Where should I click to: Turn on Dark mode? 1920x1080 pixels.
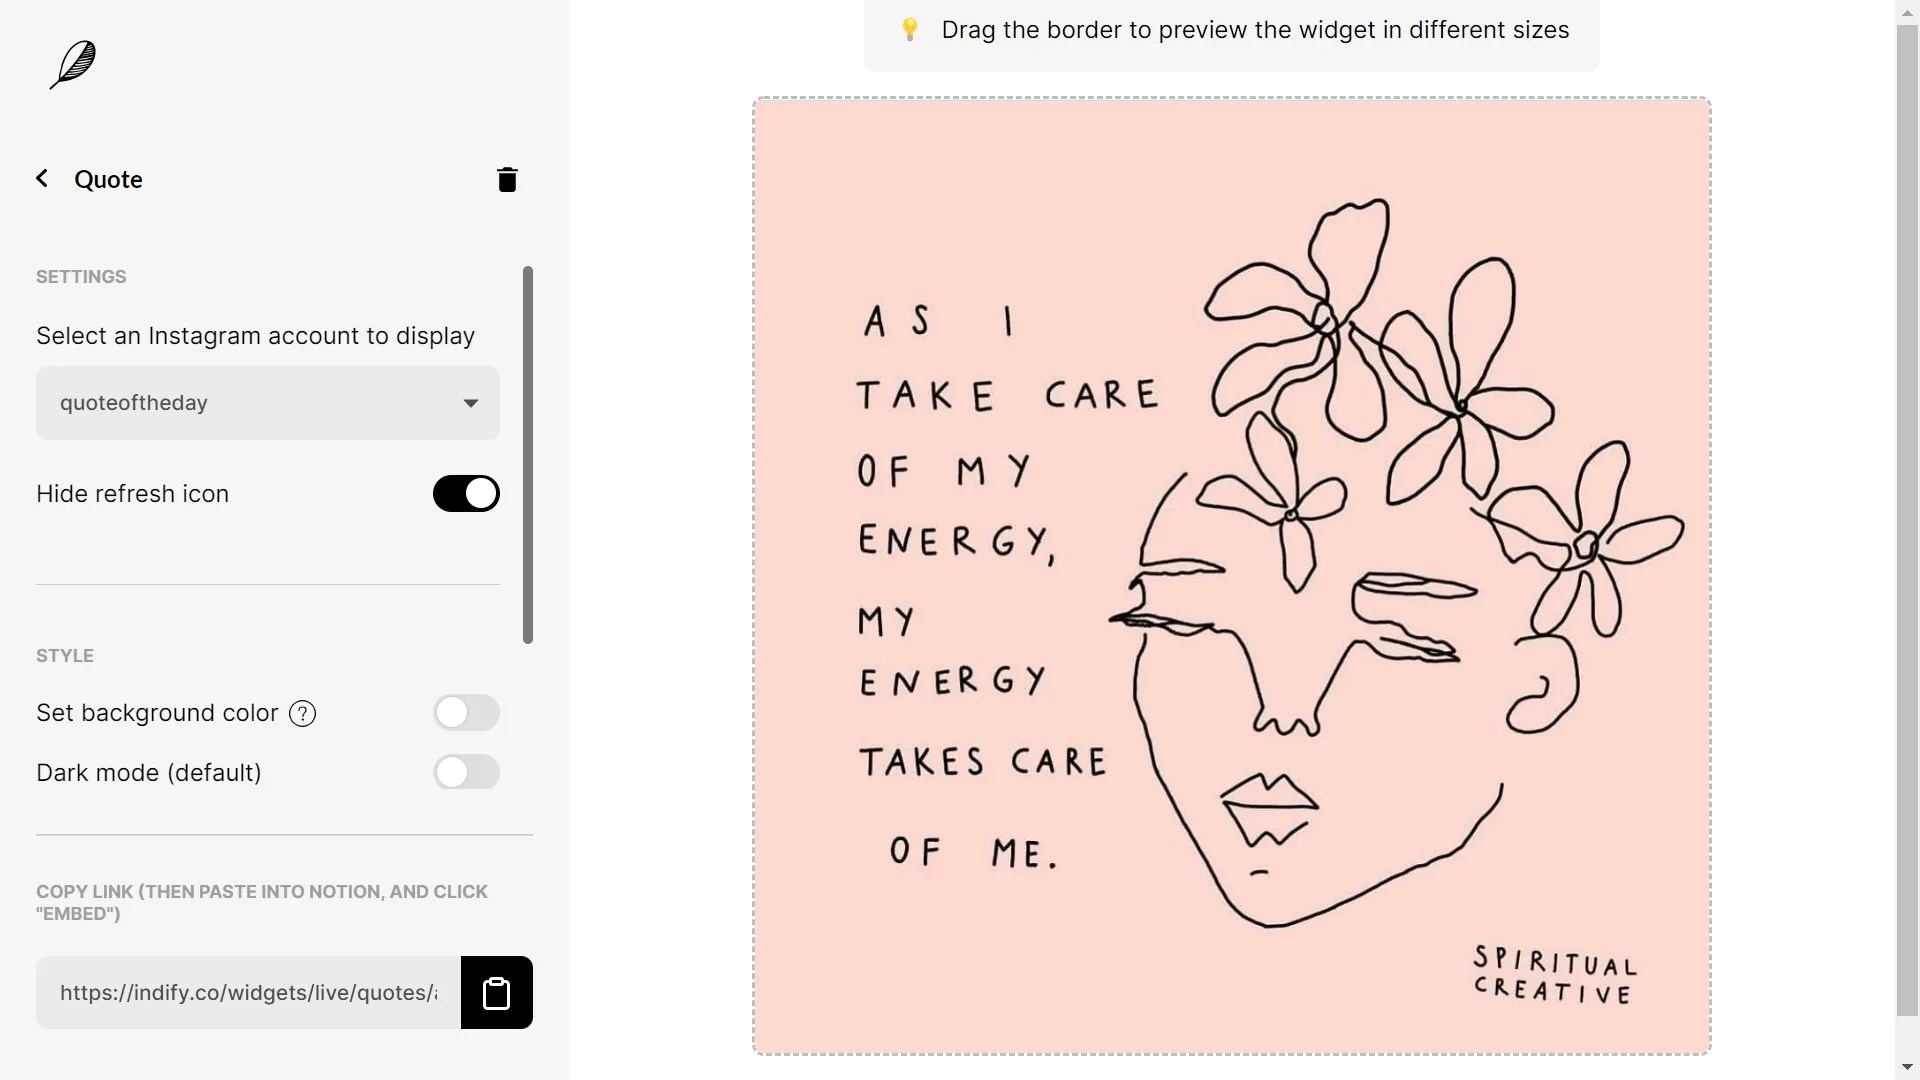click(x=466, y=772)
